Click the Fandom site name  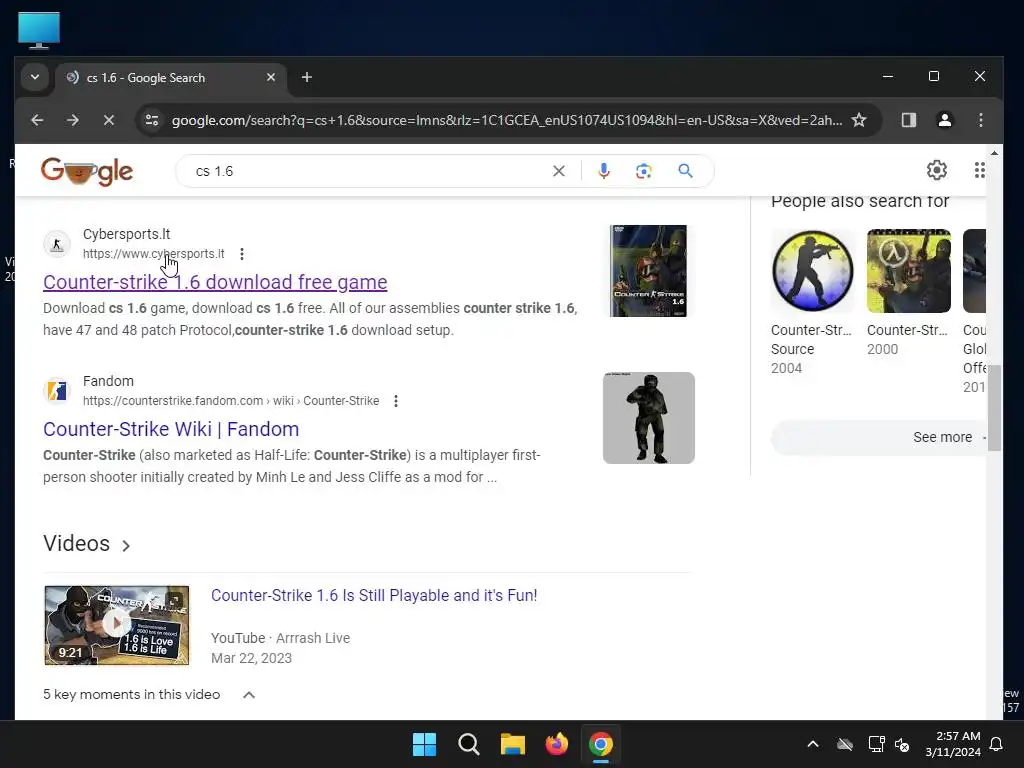pos(108,381)
